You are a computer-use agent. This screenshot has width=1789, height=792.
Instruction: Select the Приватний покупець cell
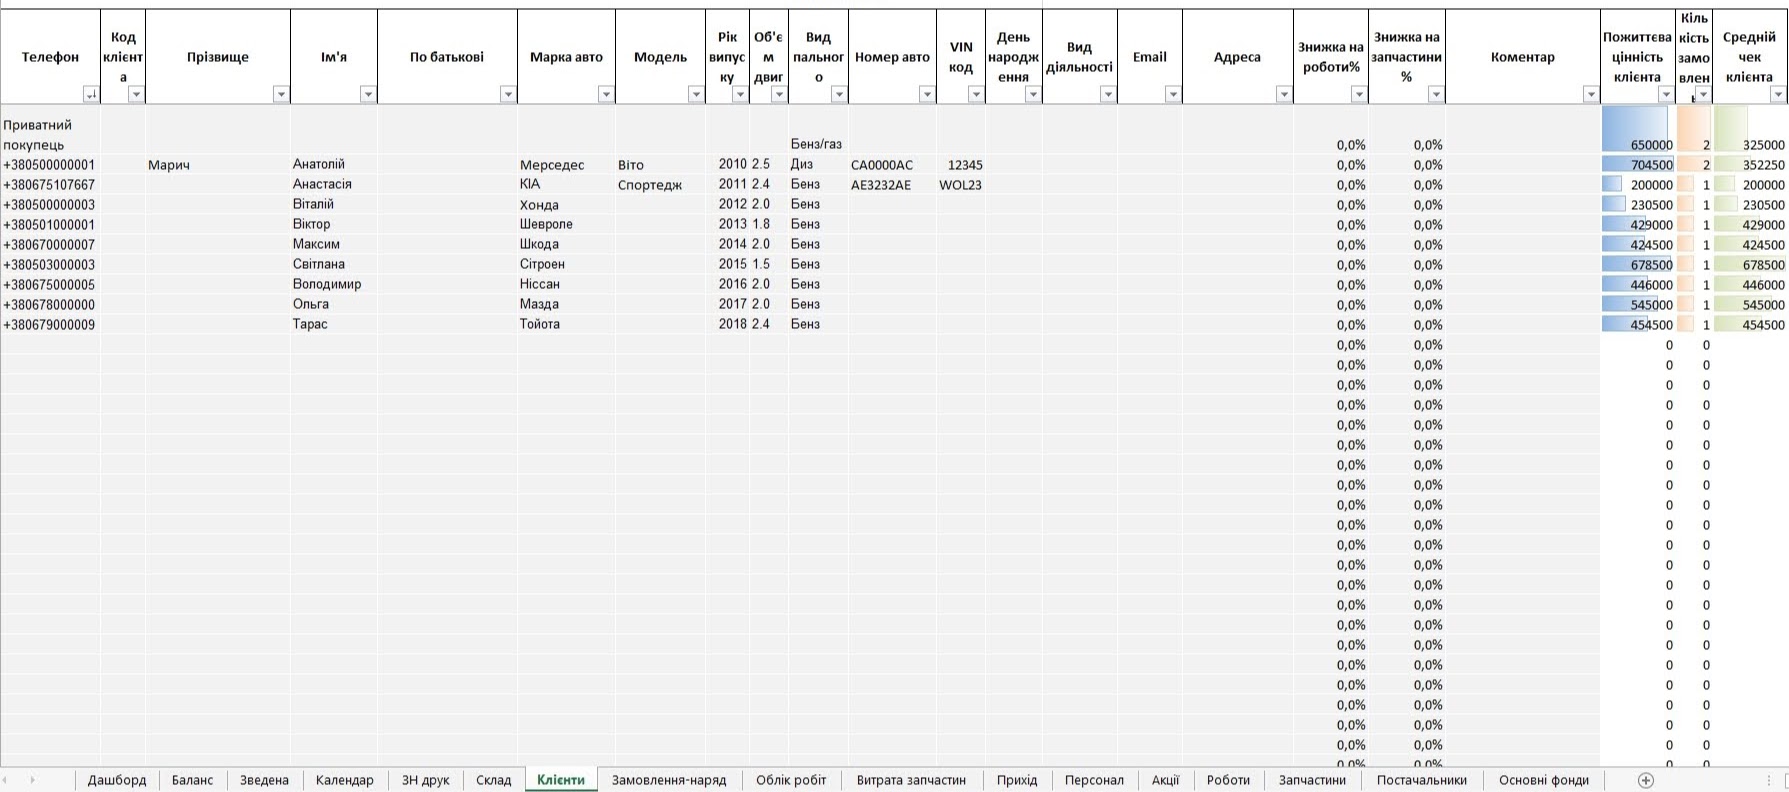(50, 130)
